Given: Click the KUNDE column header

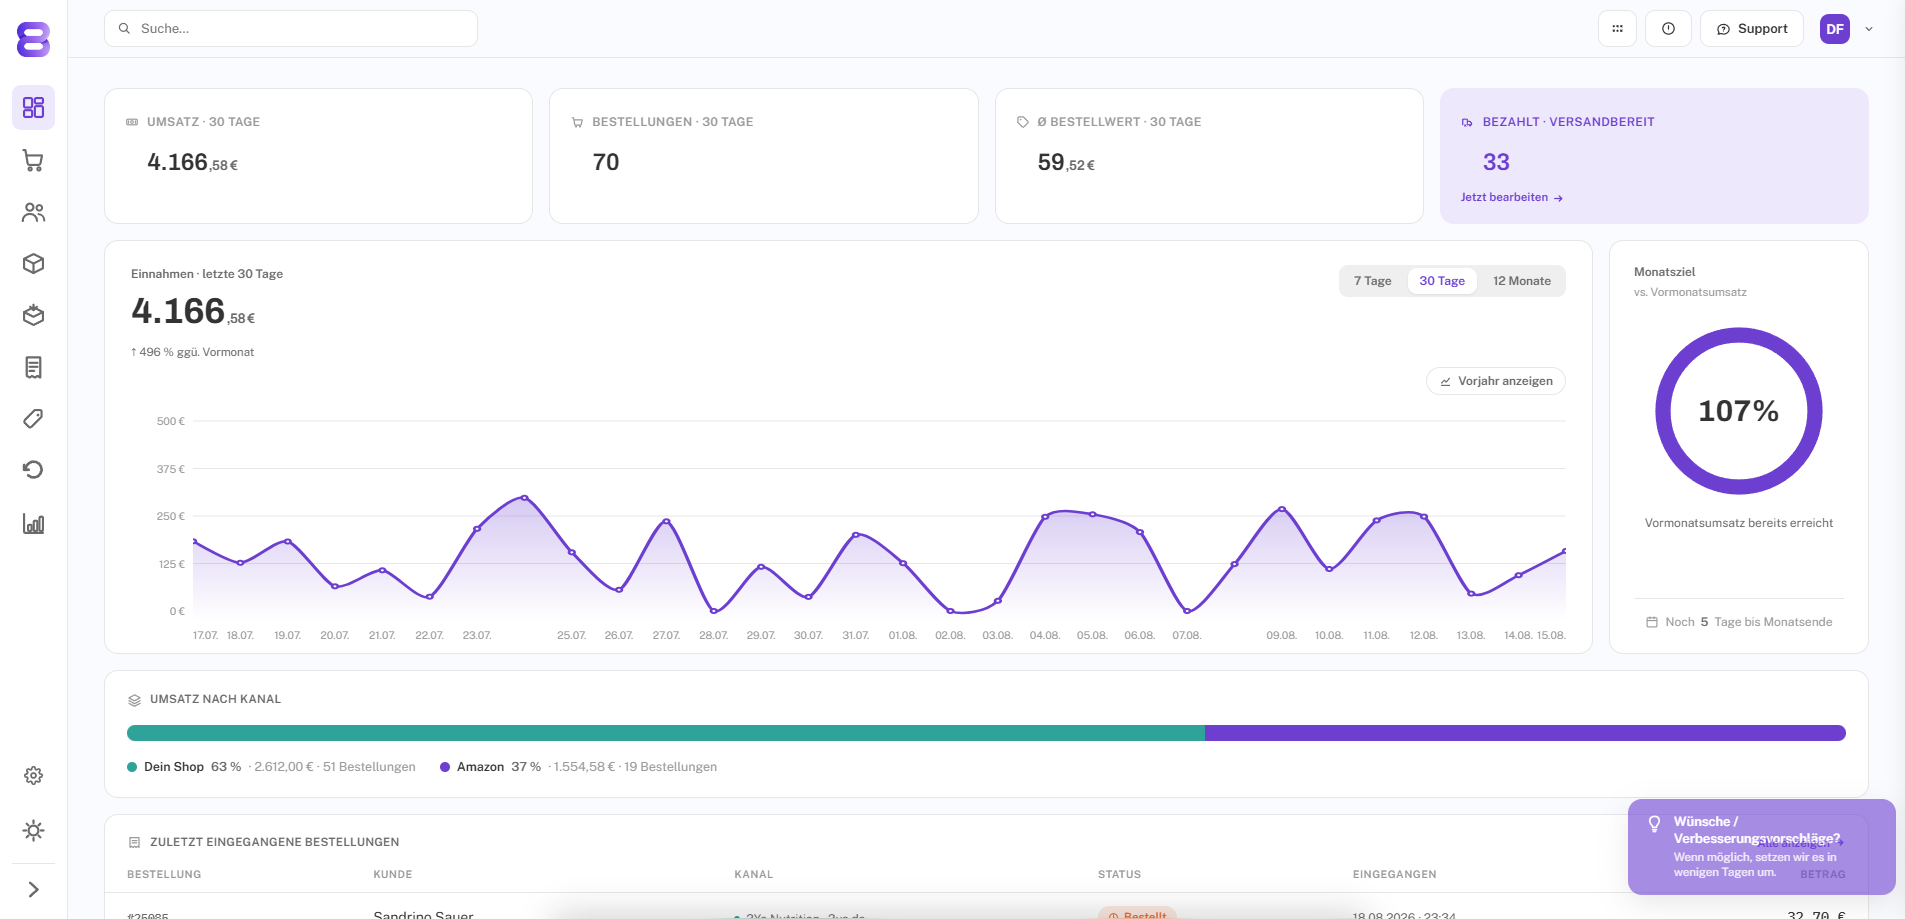Looking at the screenshot, I should [393, 874].
